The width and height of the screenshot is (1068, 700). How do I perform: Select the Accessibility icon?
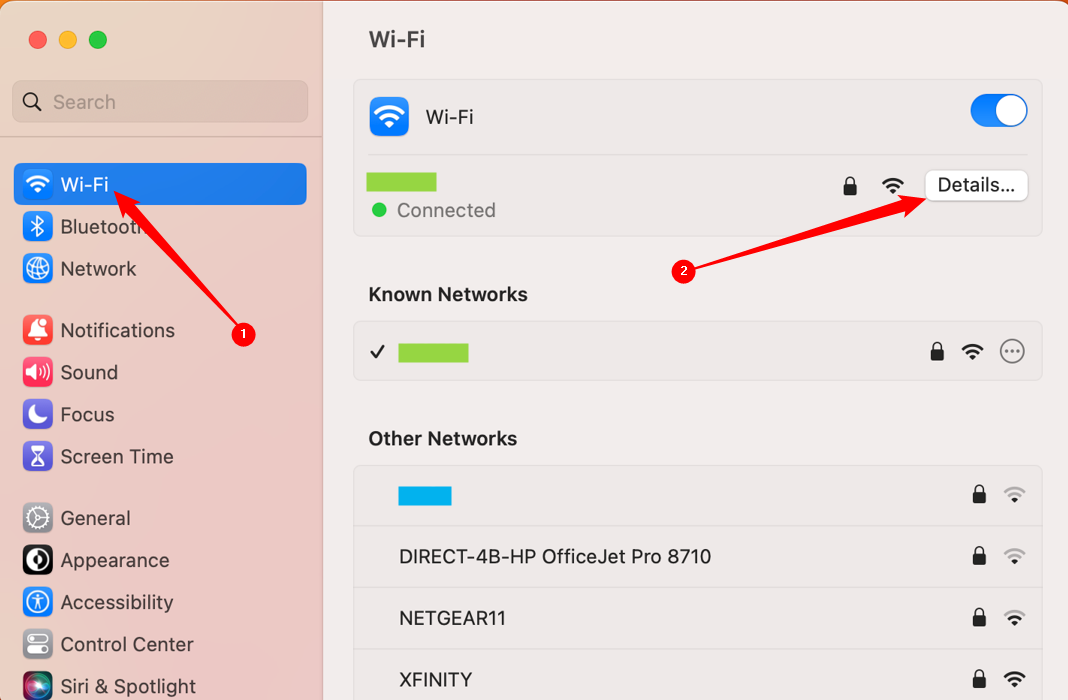pyautogui.click(x=37, y=602)
